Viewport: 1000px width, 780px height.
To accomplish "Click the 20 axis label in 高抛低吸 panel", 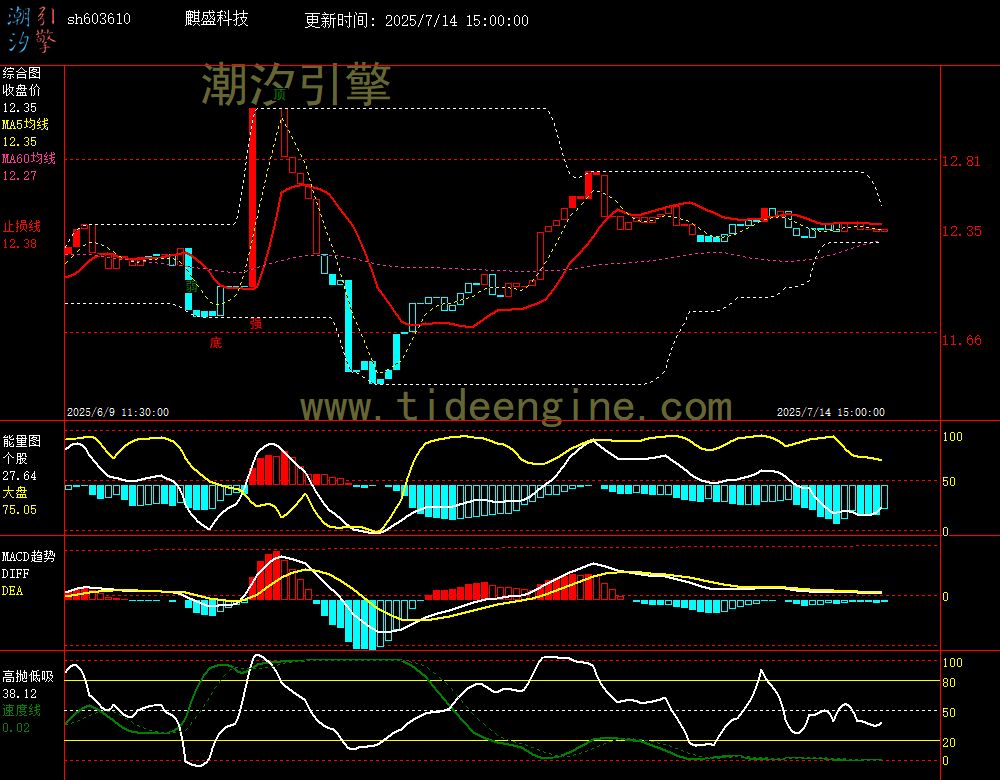I will (x=949, y=743).
